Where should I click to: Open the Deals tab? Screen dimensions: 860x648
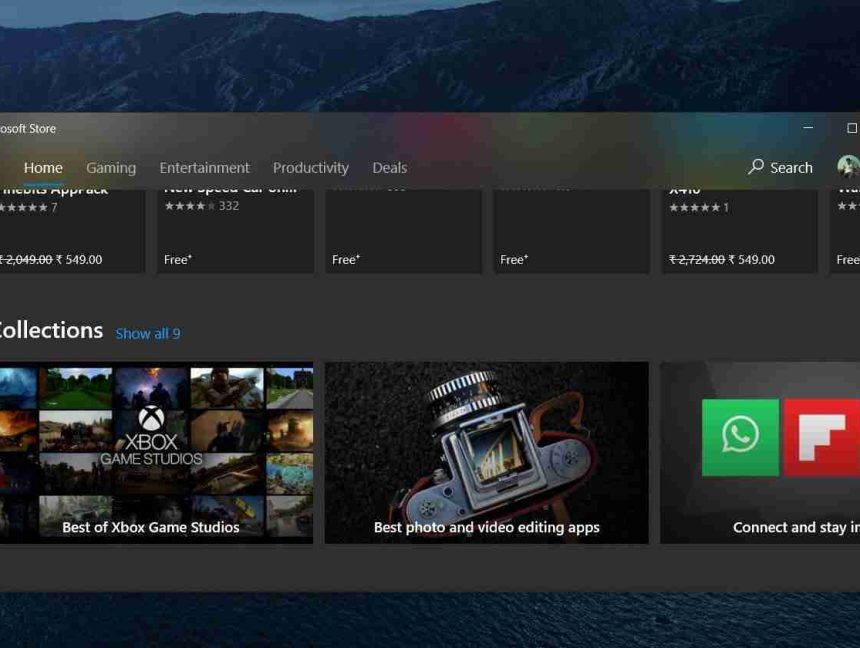389,168
